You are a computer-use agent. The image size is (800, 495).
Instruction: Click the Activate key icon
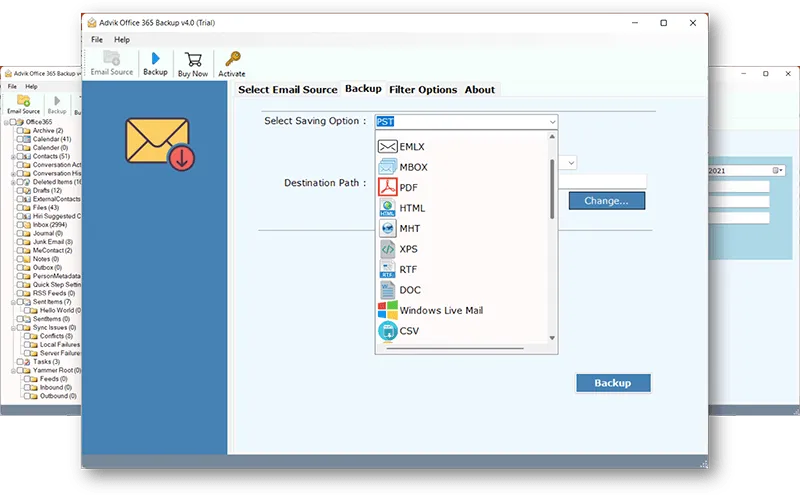click(x=233, y=59)
